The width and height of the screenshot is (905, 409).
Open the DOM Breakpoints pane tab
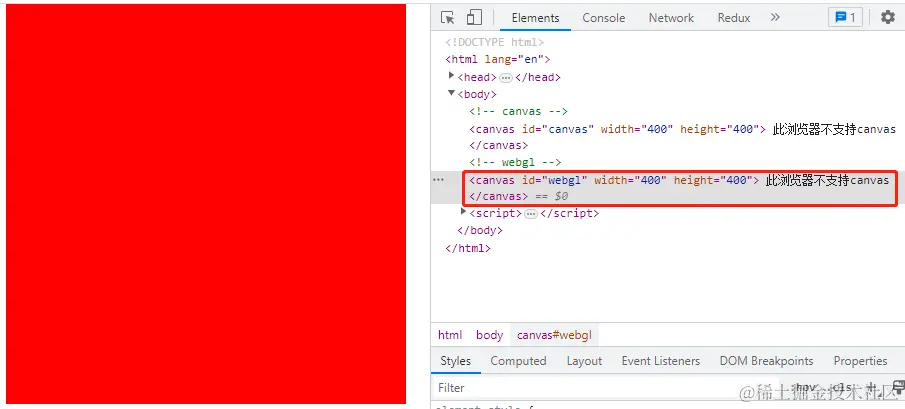click(766, 361)
